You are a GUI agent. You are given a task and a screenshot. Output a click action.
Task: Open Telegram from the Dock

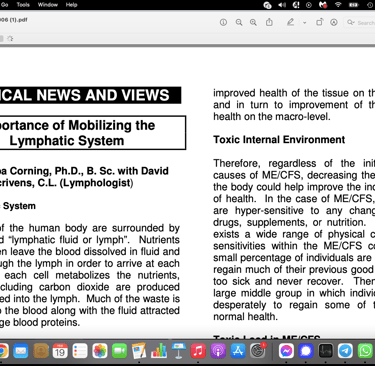(x=345, y=351)
